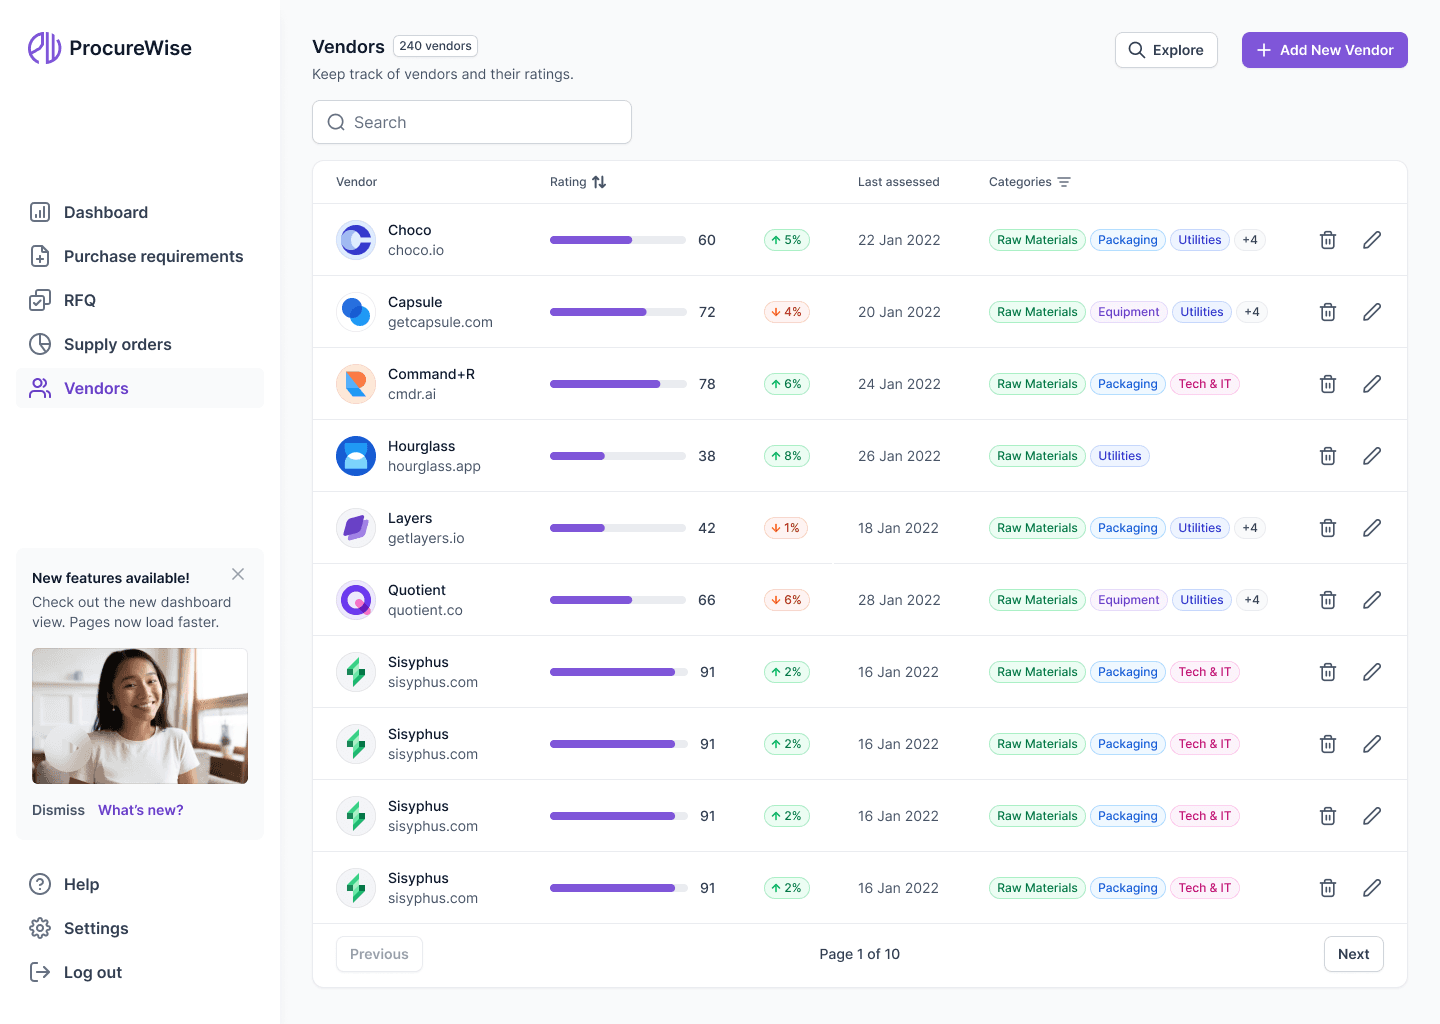Click the Hourglass vendor logo
The image size is (1440, 1024).
pyautogui.click(x=356, y=456)
